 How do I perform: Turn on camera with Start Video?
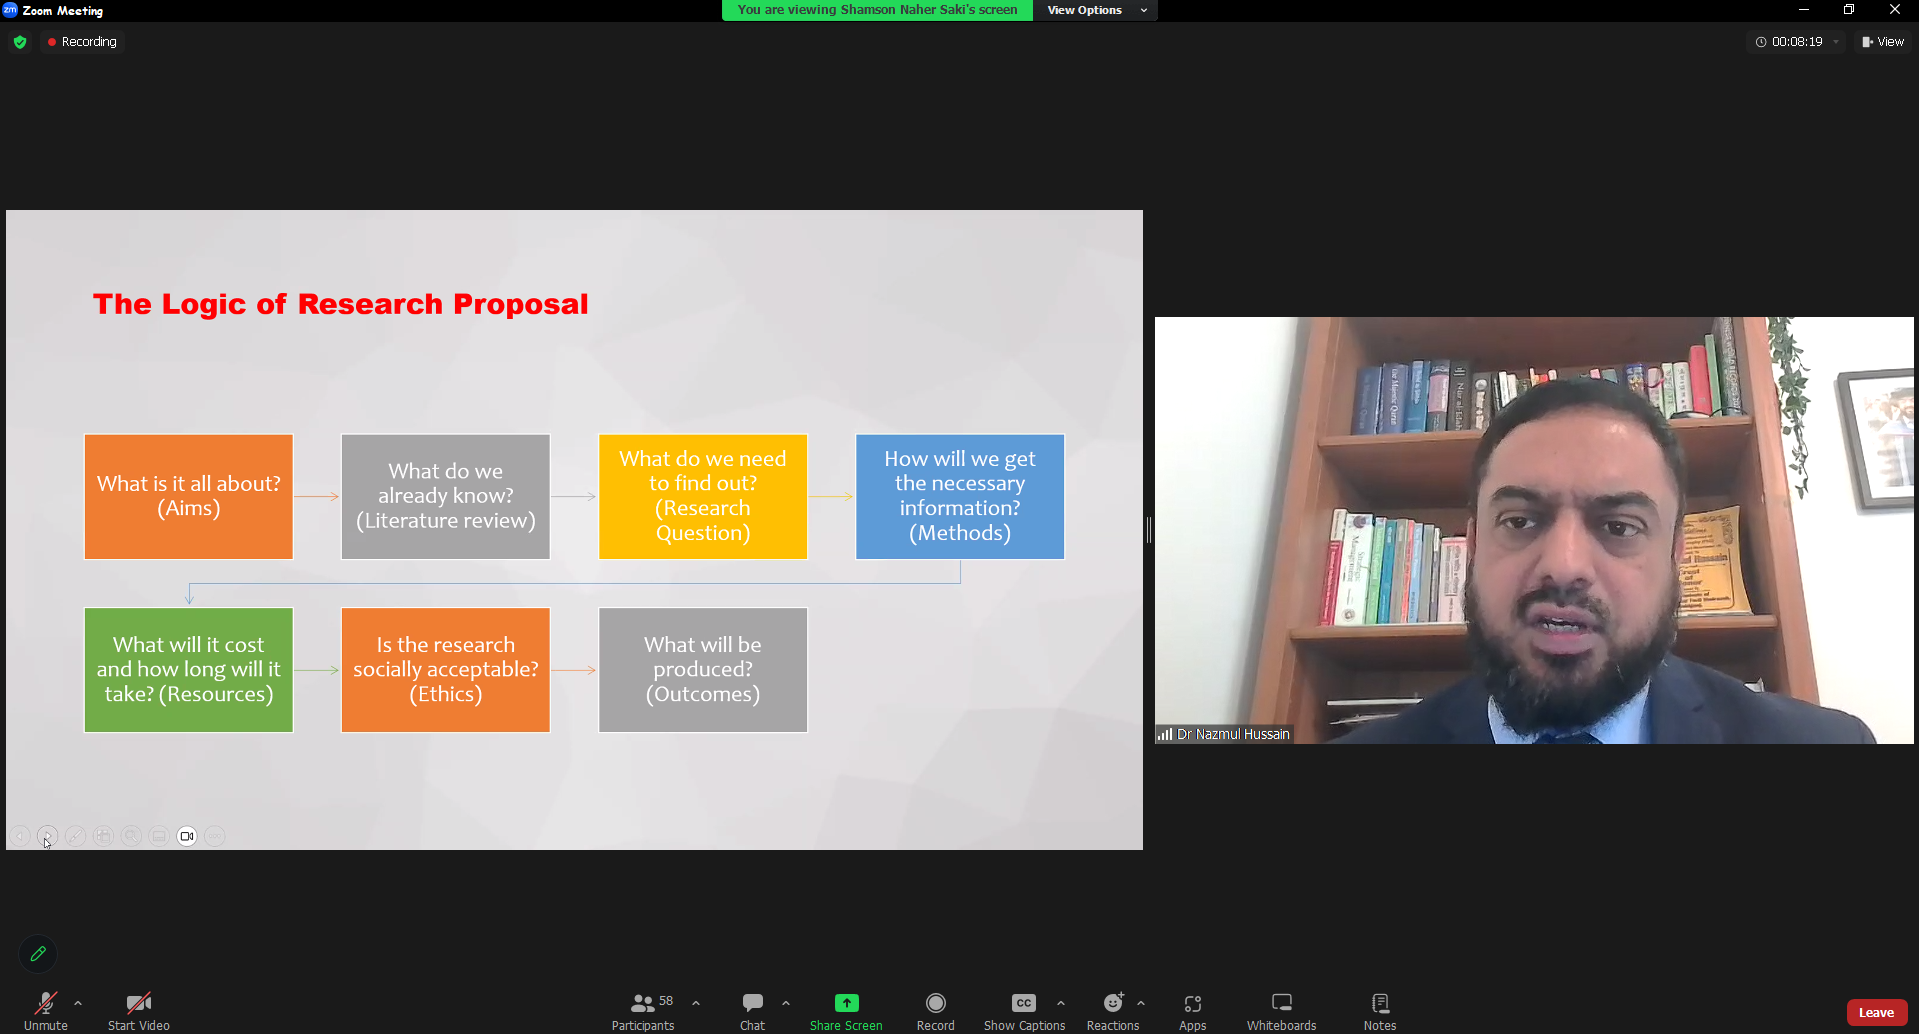pyautogui.click(x=139, y=1010)
